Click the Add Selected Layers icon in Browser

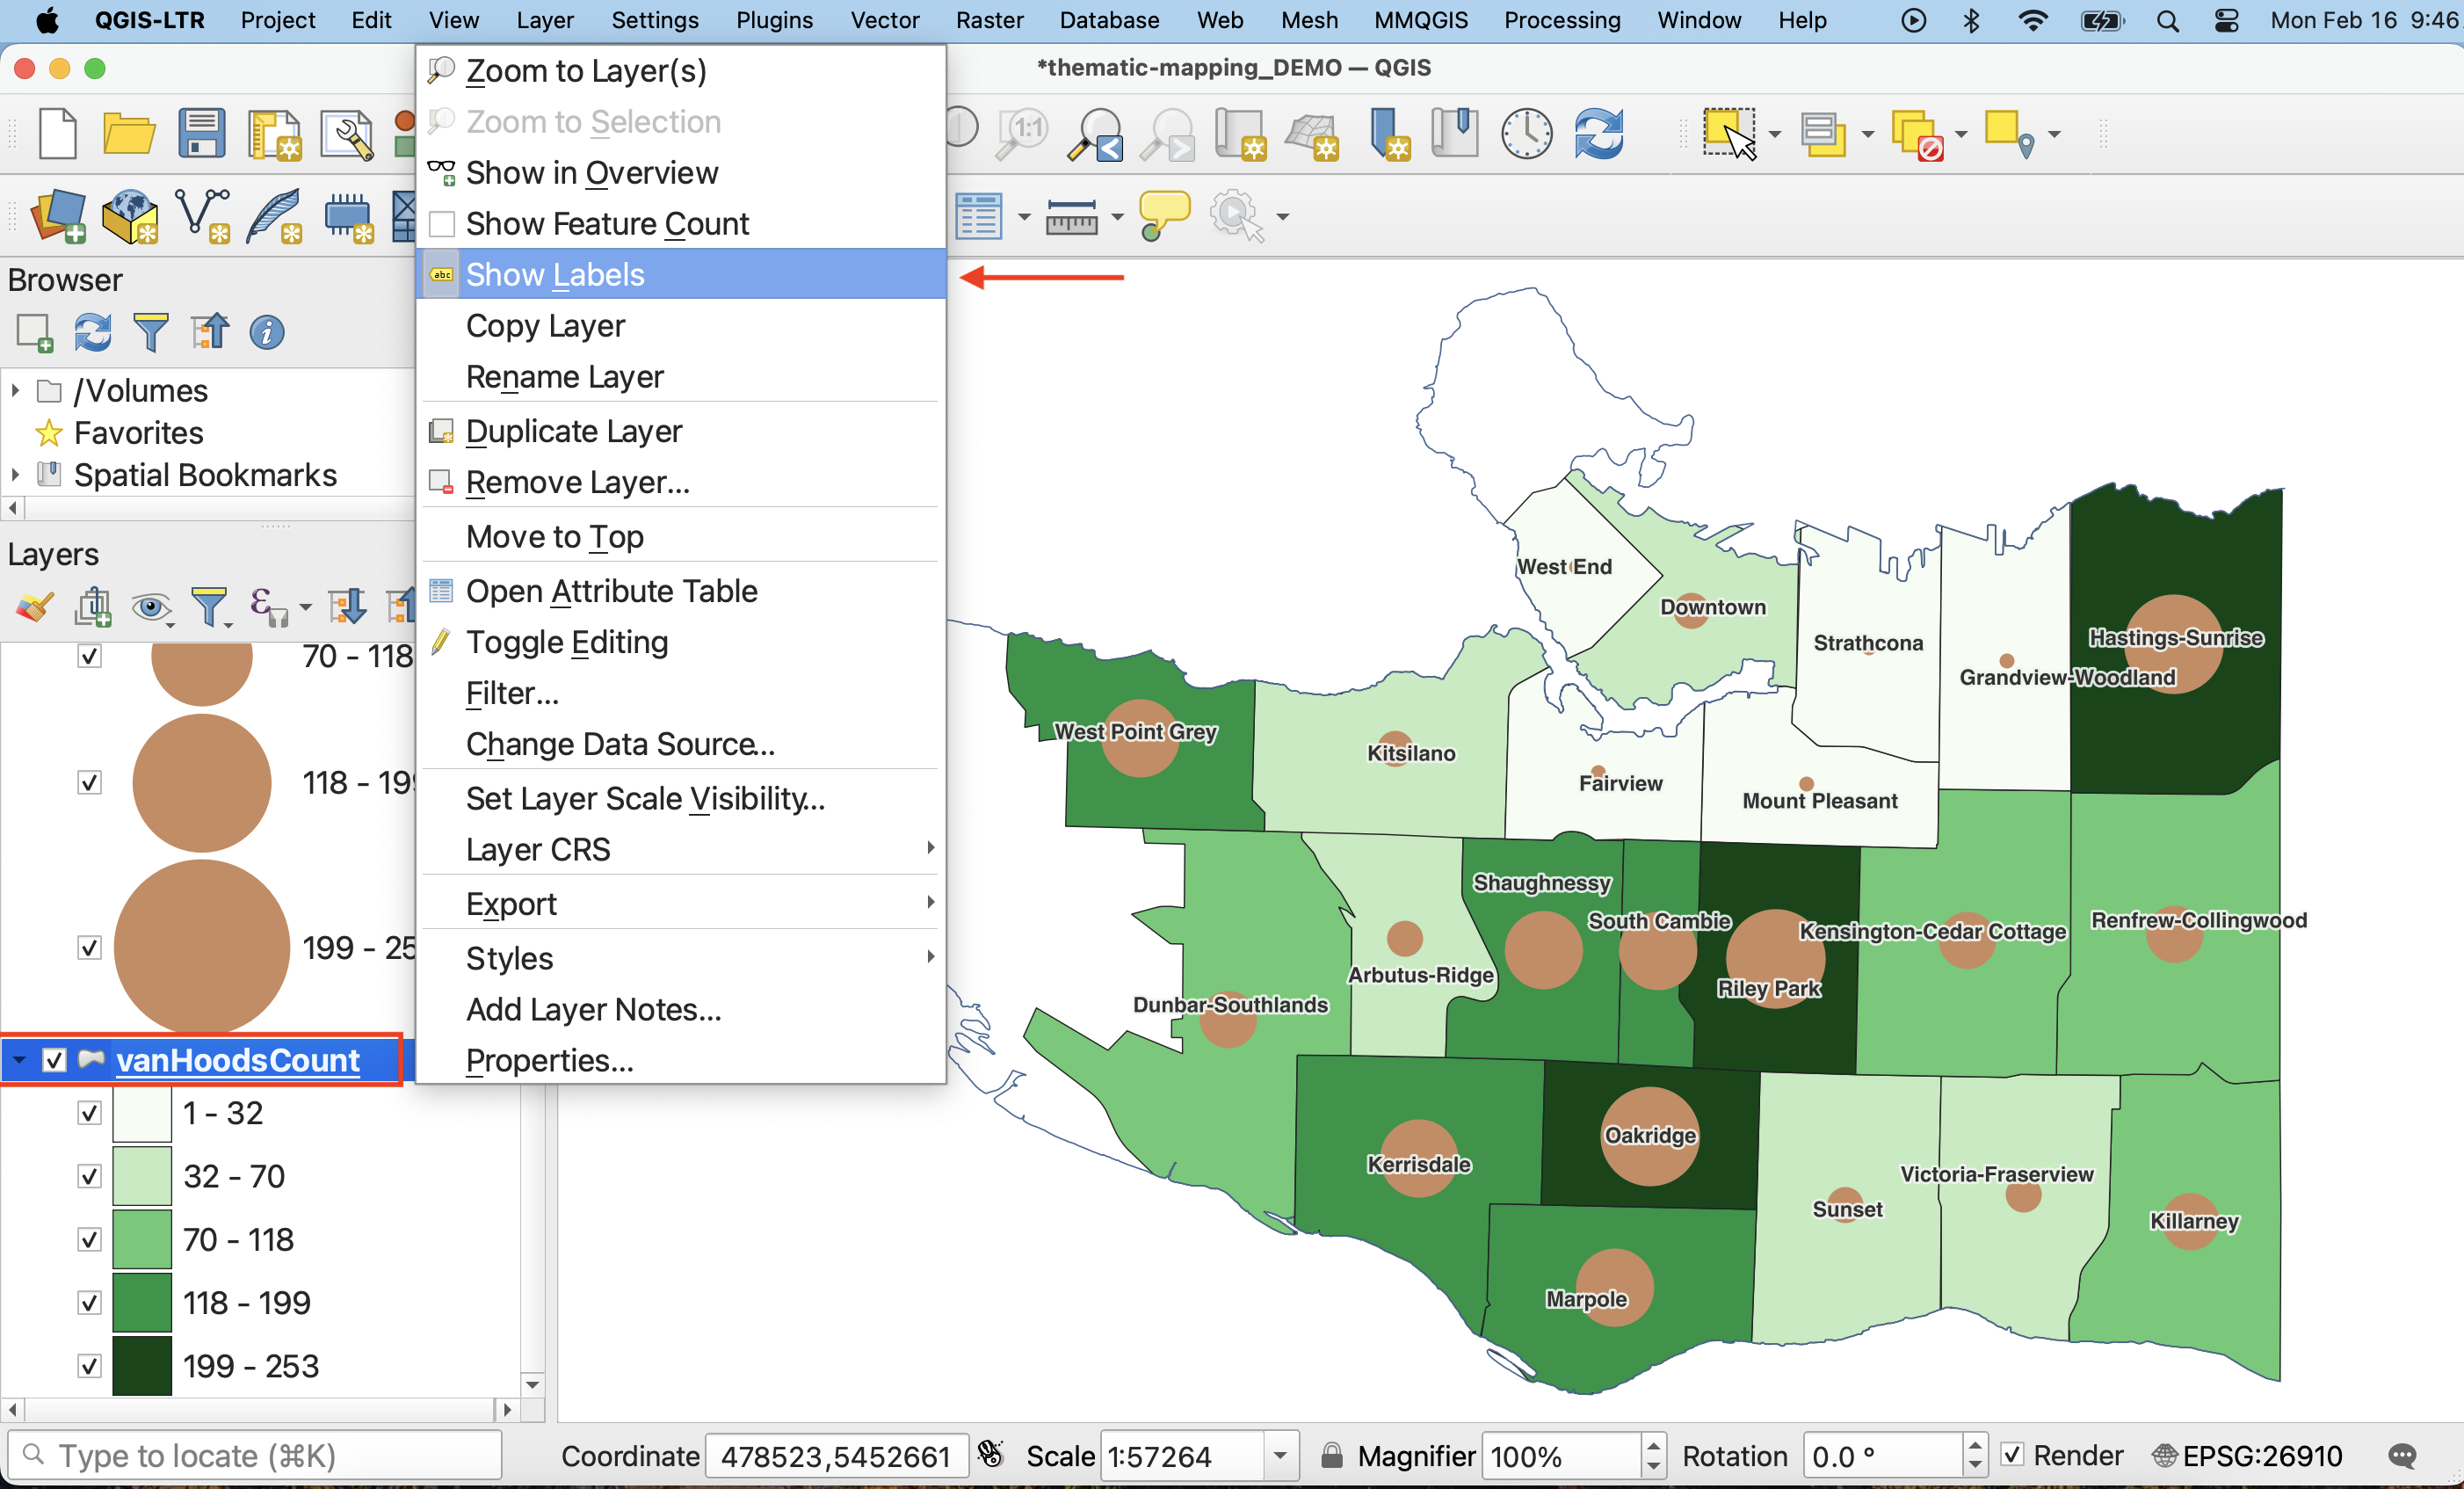[x=34, y=332]
